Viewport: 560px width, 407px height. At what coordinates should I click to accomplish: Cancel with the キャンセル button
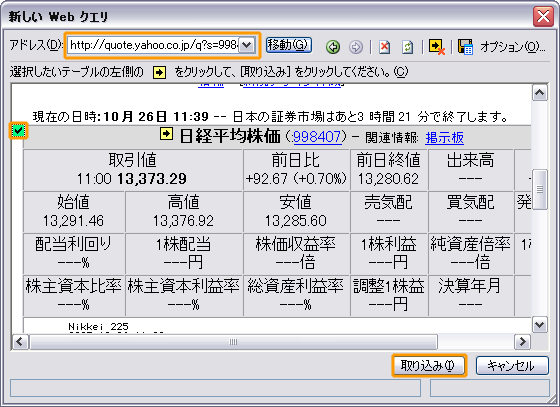512,365
